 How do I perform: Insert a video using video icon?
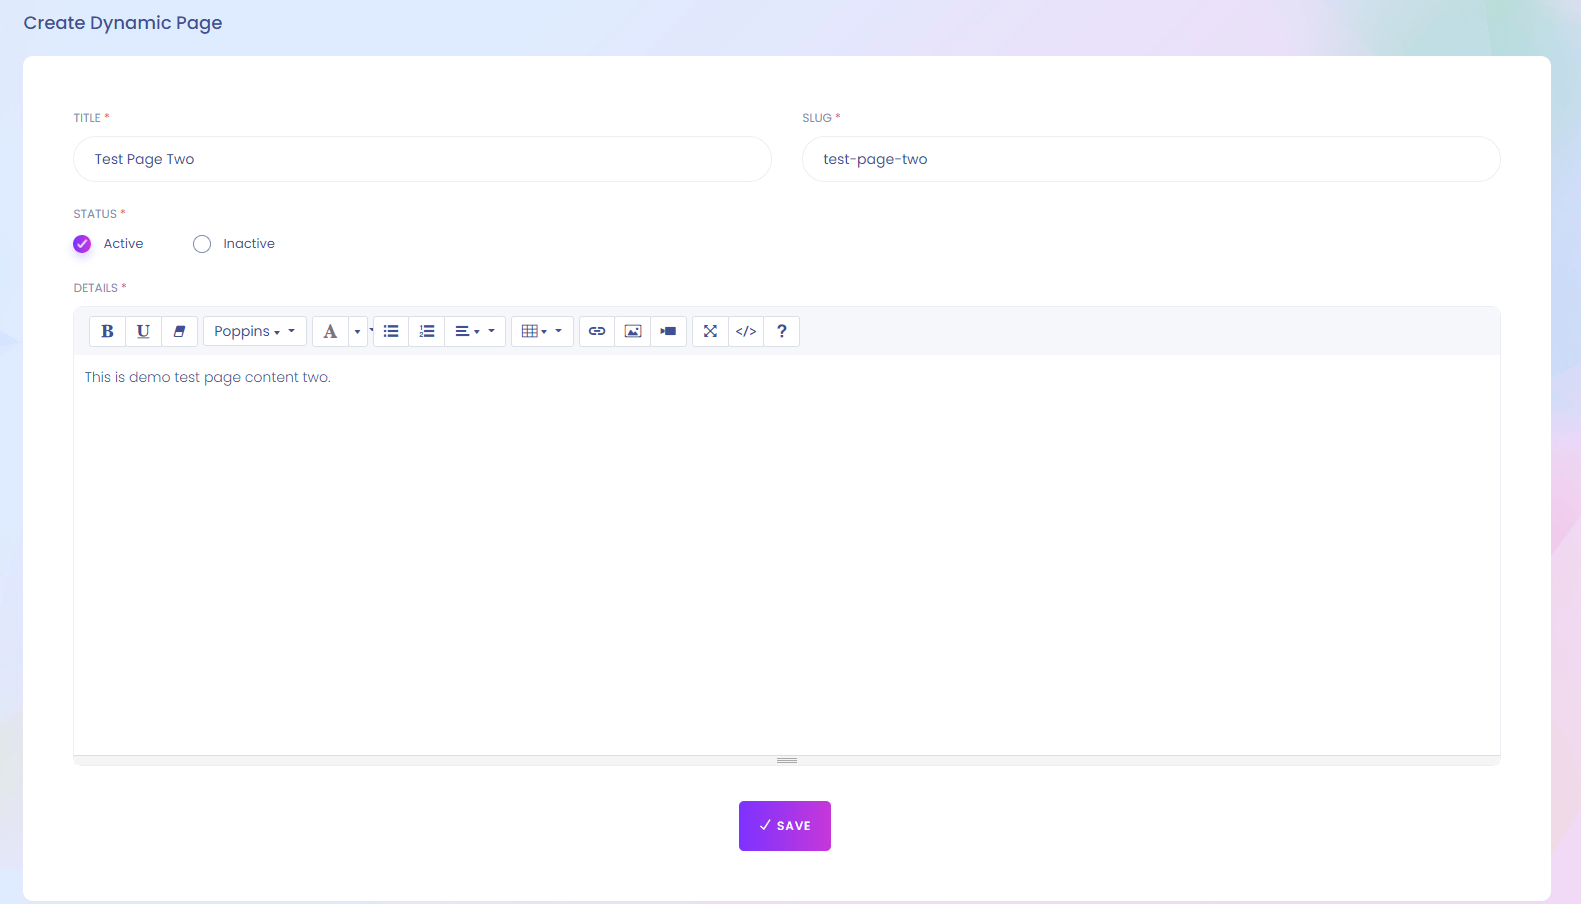click(668, 331)
